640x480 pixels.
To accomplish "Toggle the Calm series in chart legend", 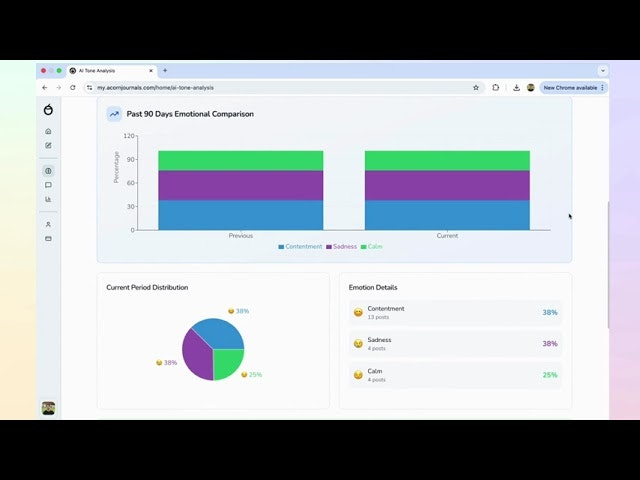I will [x=371, y=246].
